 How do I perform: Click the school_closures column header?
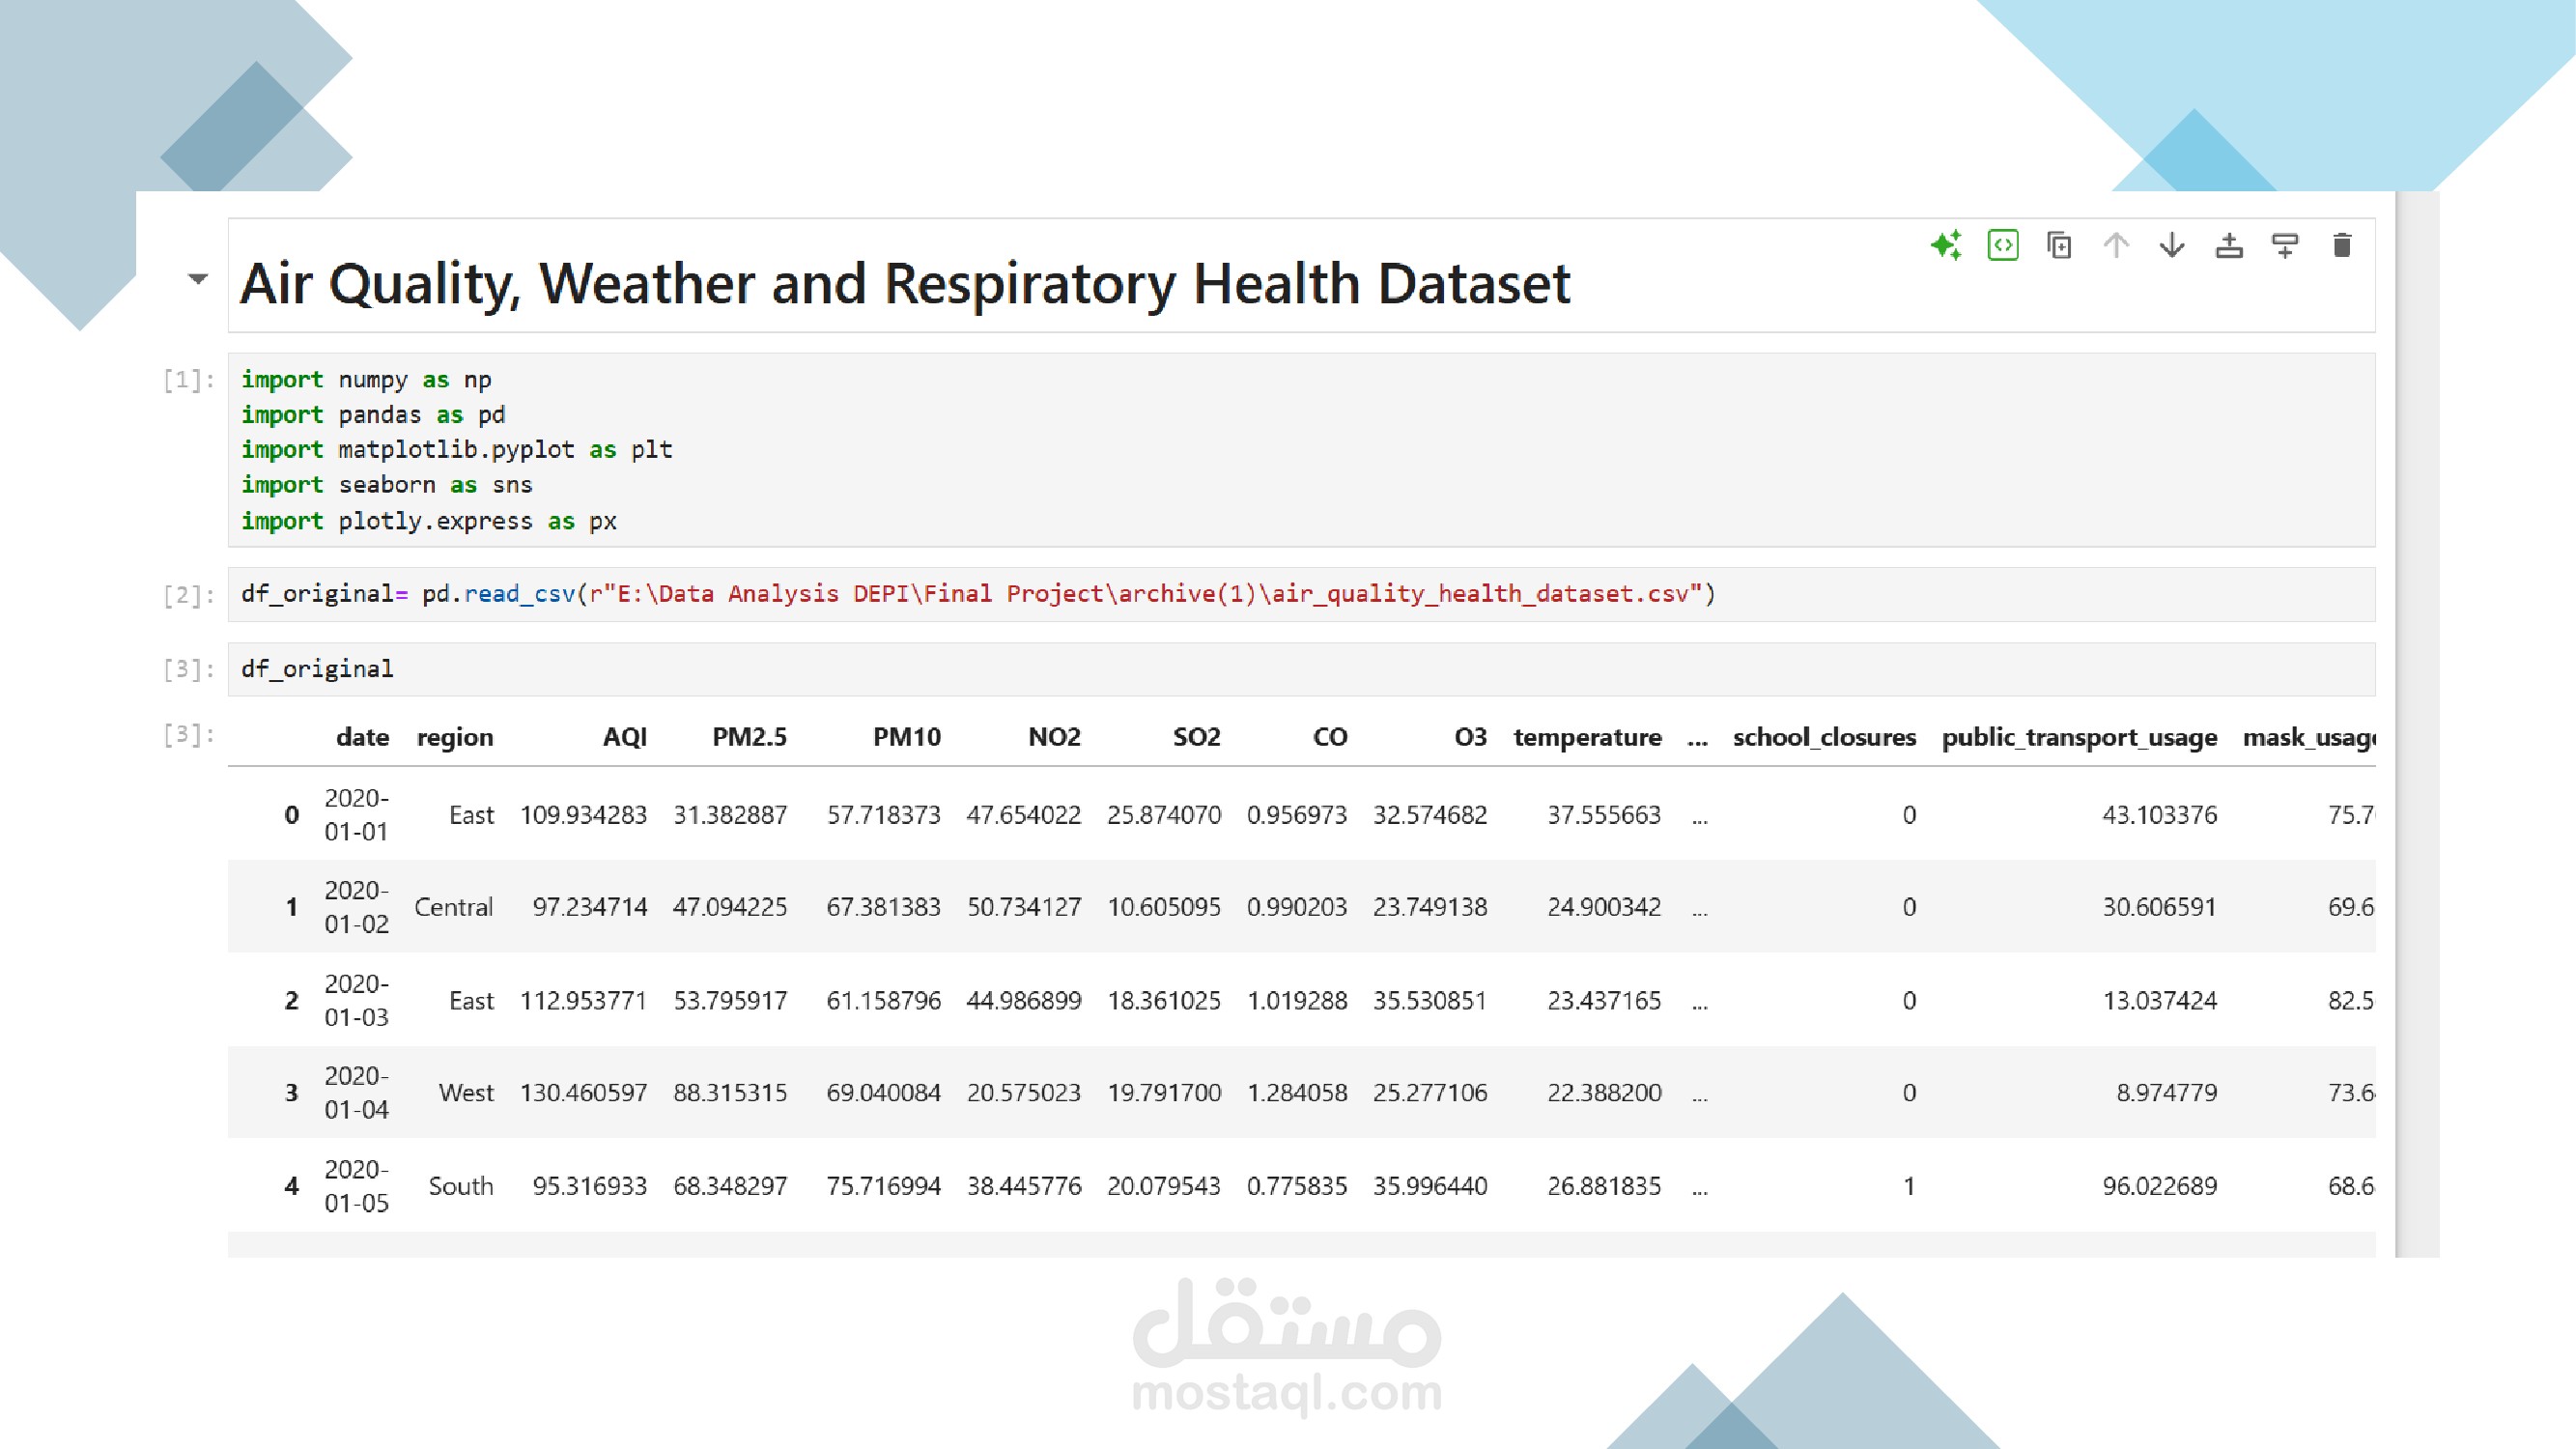(x=1824, y=737)
